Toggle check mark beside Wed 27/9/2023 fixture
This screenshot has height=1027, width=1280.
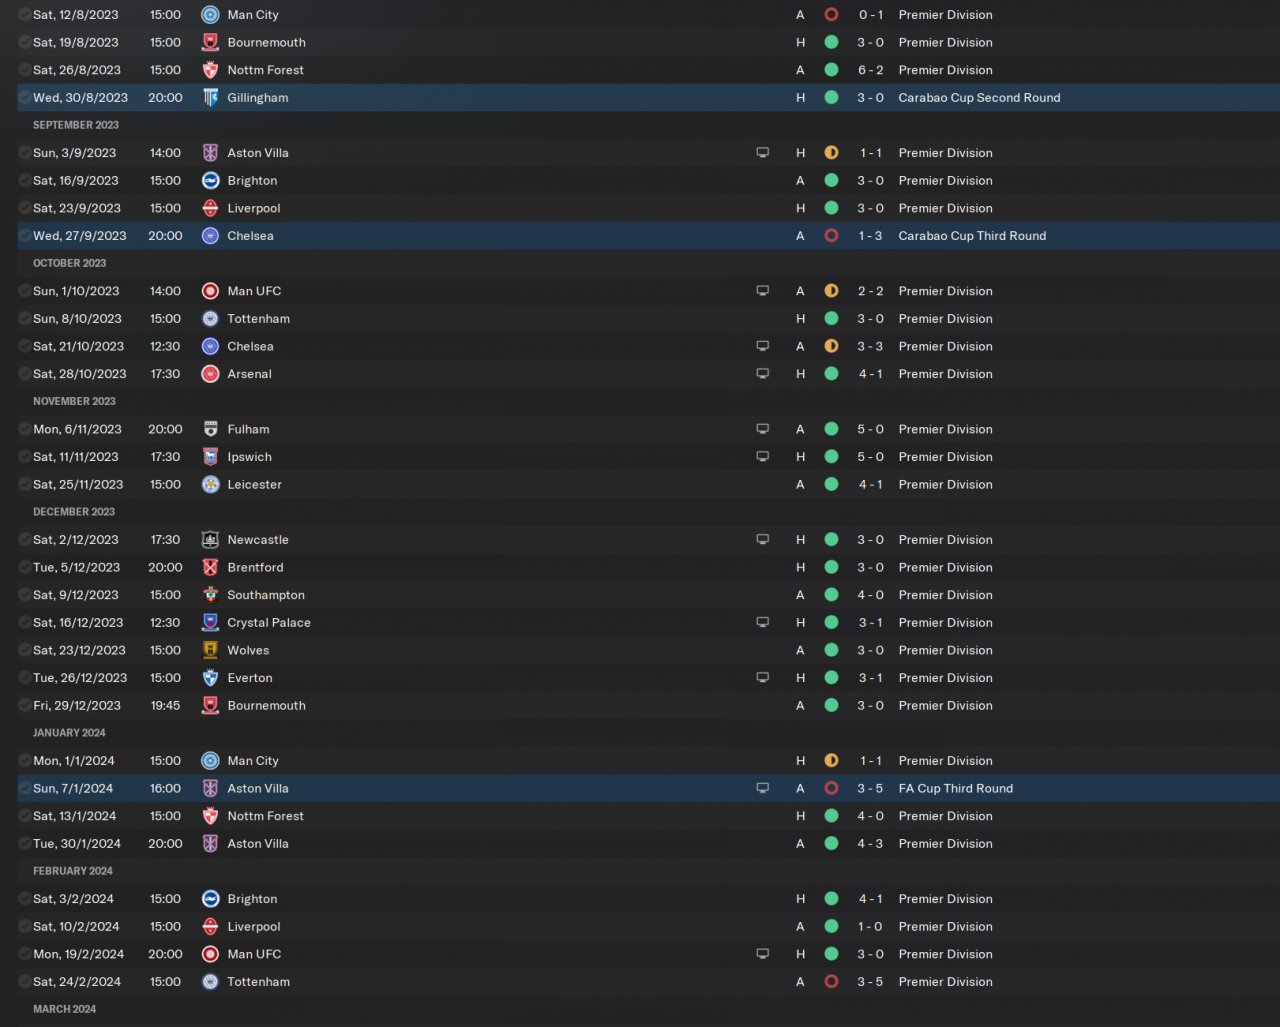(x=24, y=236)
